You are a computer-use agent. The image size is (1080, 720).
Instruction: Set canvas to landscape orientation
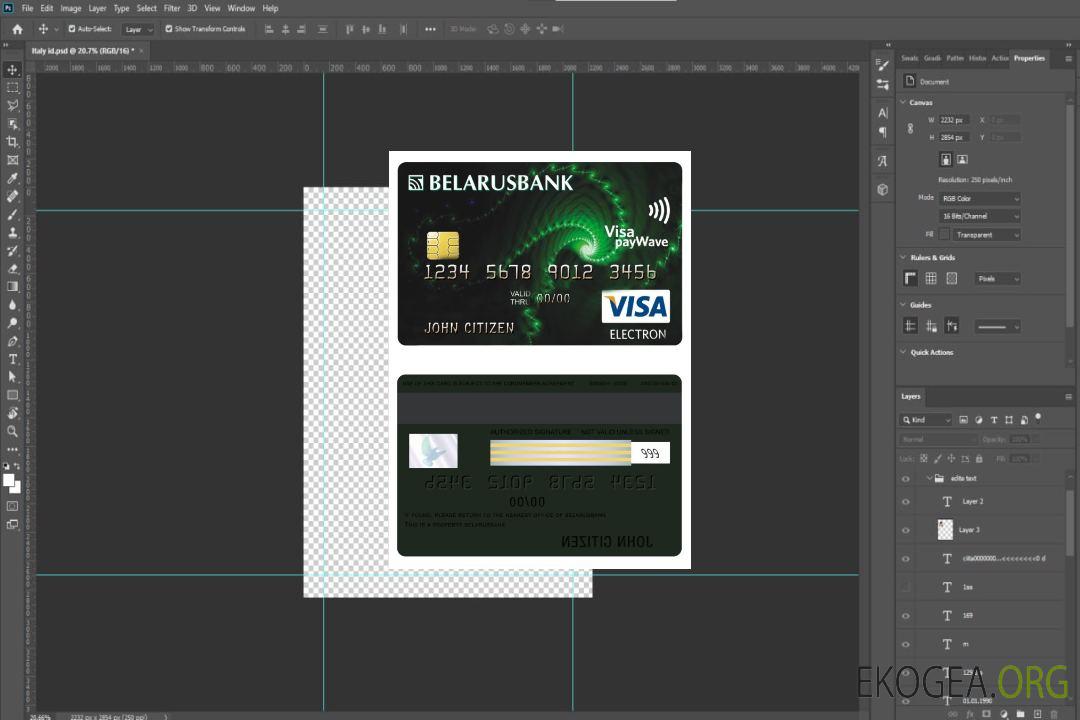(x=962, y=159)
